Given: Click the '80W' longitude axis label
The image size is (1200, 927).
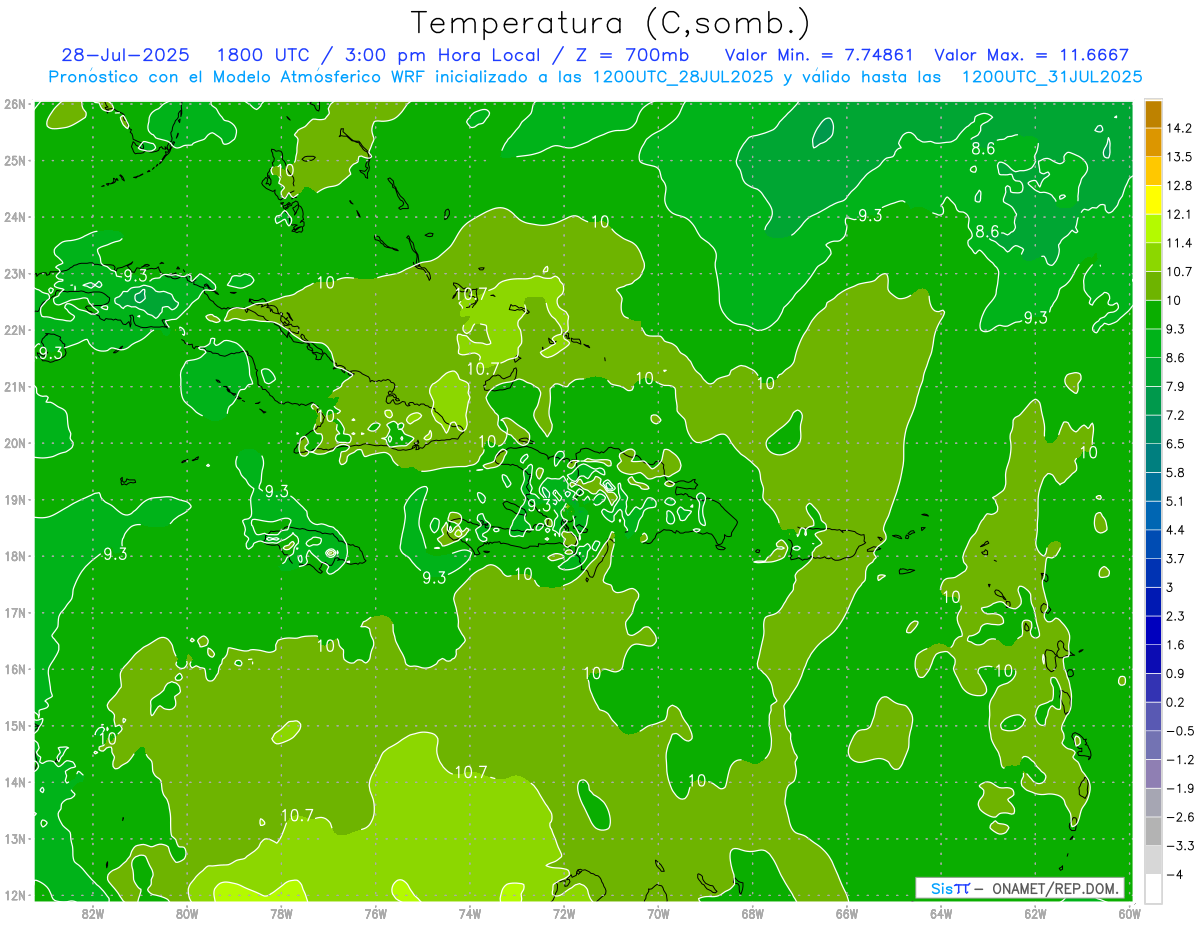Looking at the screenshot, I should [x=186, y=913].
